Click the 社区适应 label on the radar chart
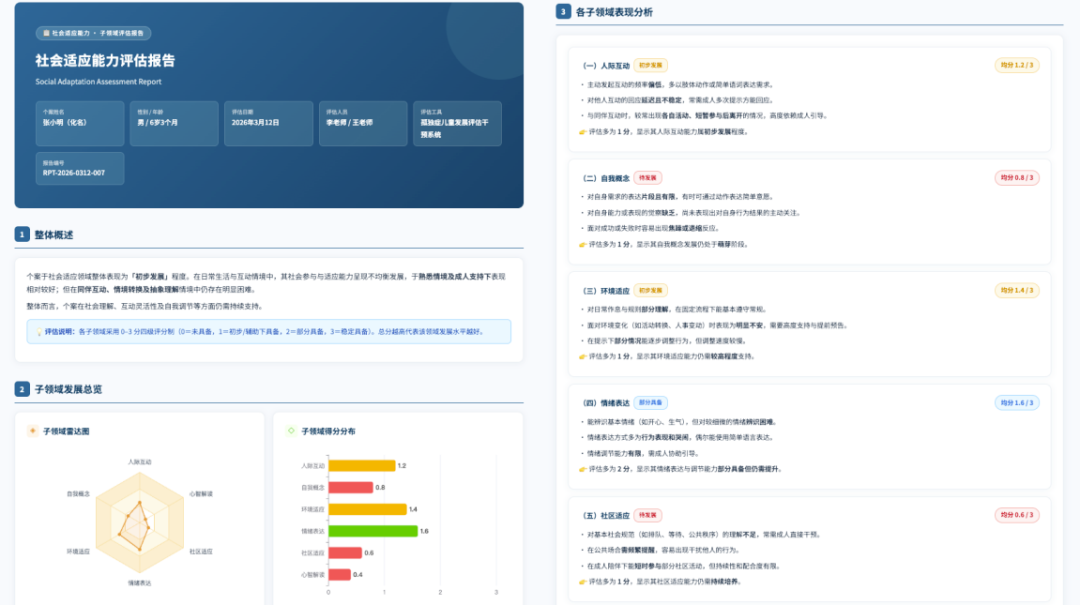 click(201, 552)
